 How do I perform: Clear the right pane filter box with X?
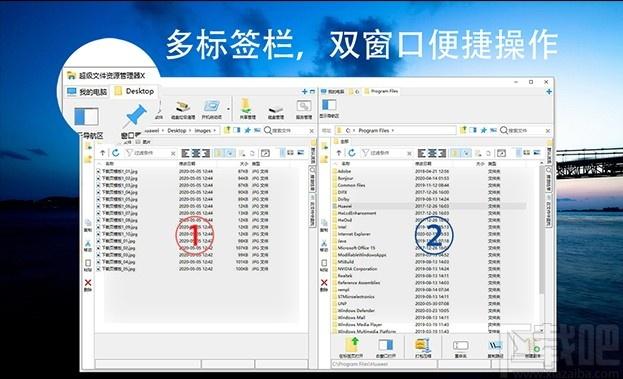[409, 153]
